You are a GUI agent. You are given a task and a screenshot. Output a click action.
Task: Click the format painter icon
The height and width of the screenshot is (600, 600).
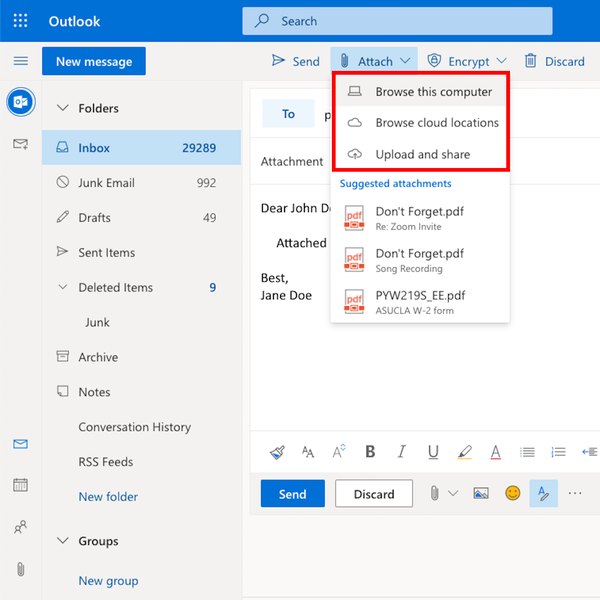[277, 452]
